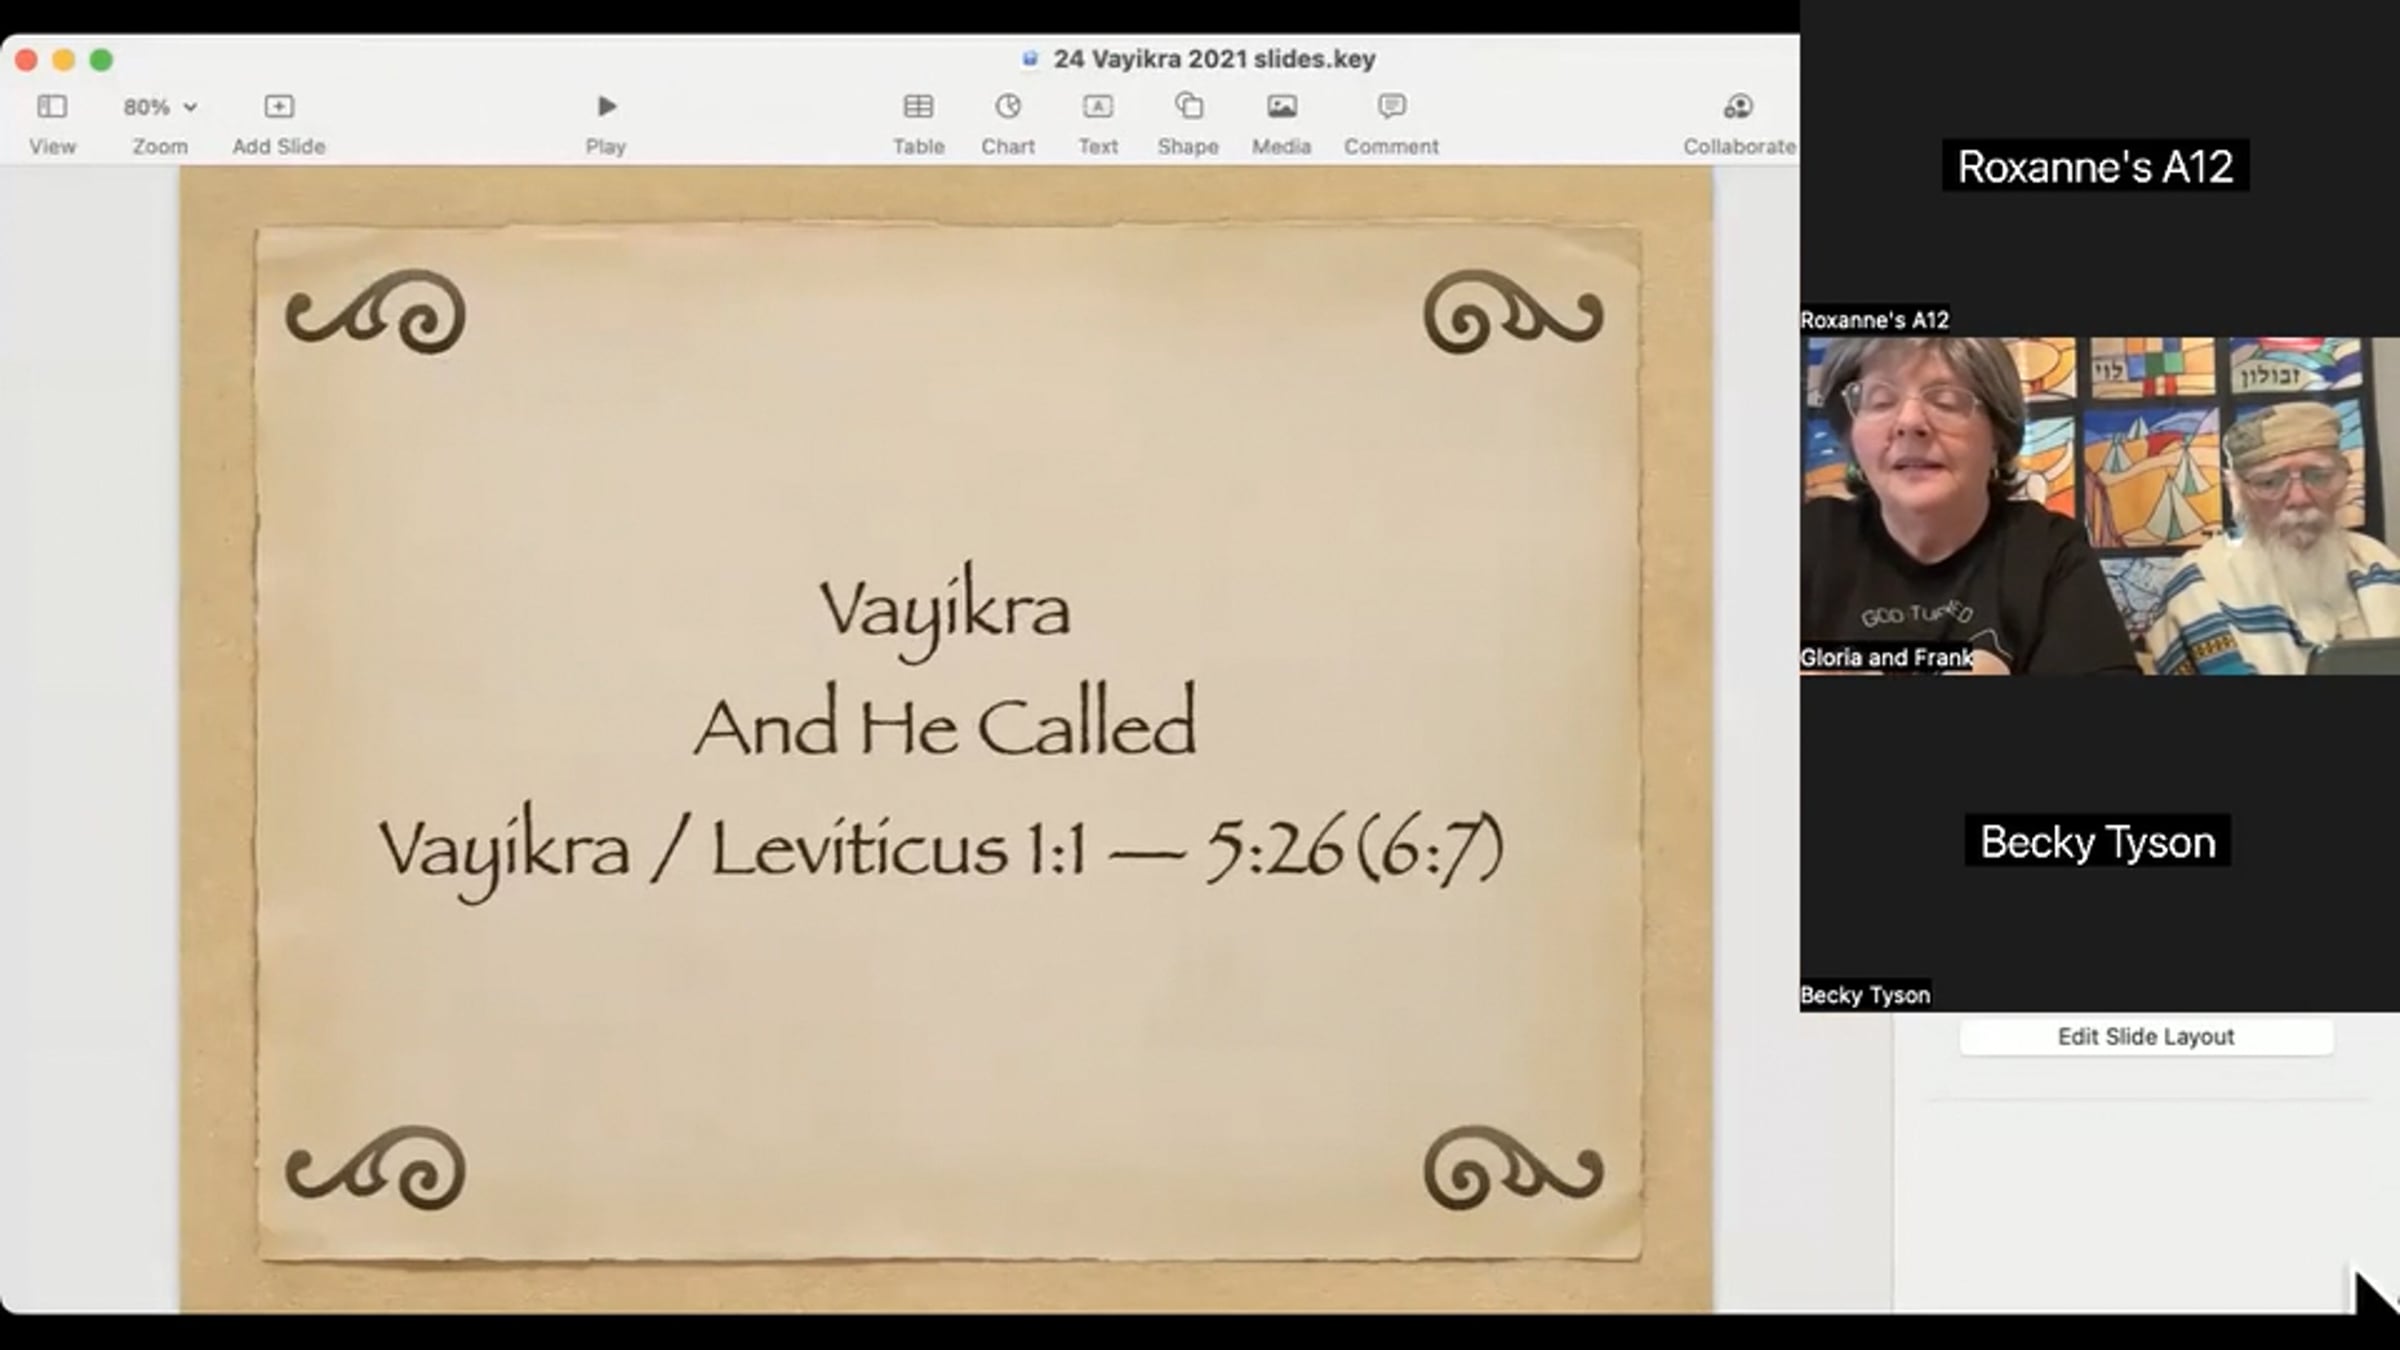2400x1350 pixels.
Task: Click the Add Slide icon
Action: coord(279,107)
